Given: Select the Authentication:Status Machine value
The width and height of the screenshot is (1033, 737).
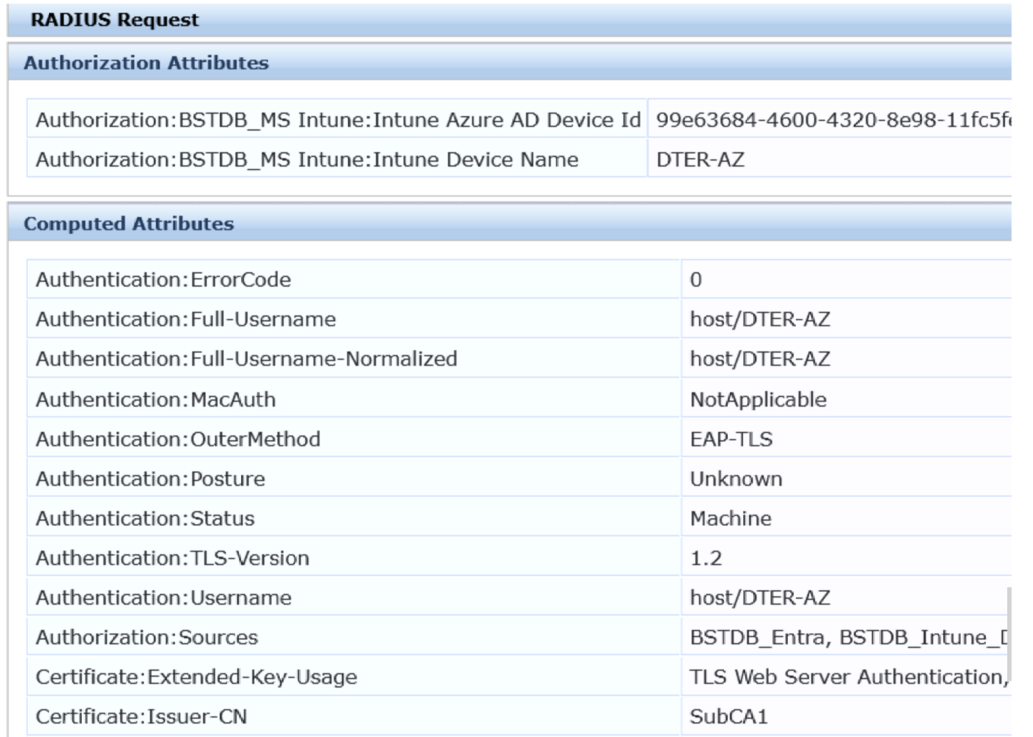Looking at the screenshot, I should tap(731, 518).
